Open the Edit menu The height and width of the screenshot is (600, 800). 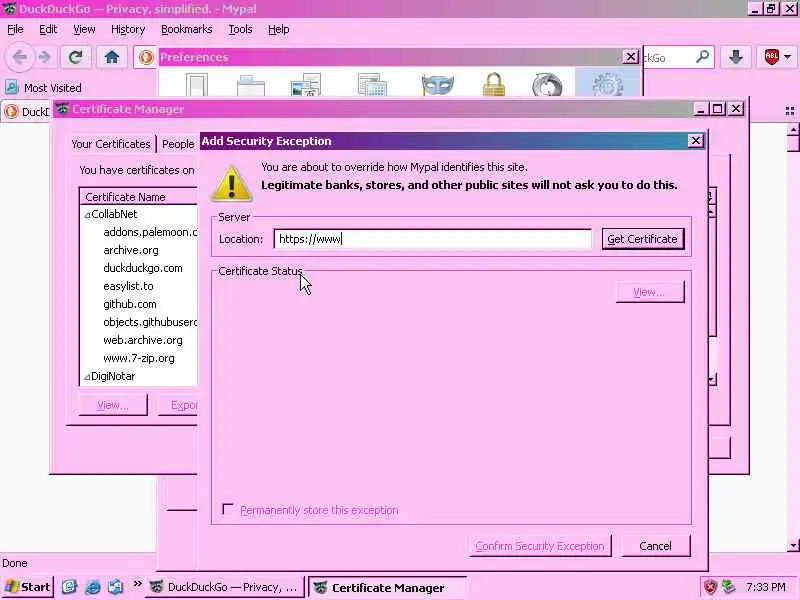pyautogui.click(x=48, y=30)
